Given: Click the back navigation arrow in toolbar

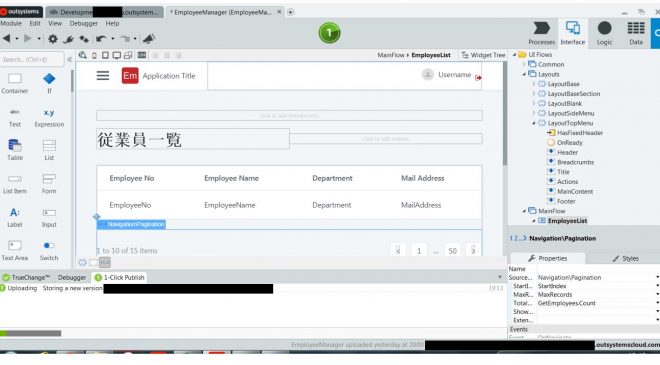Looking at the screenshot, I should tap(6, 39).
